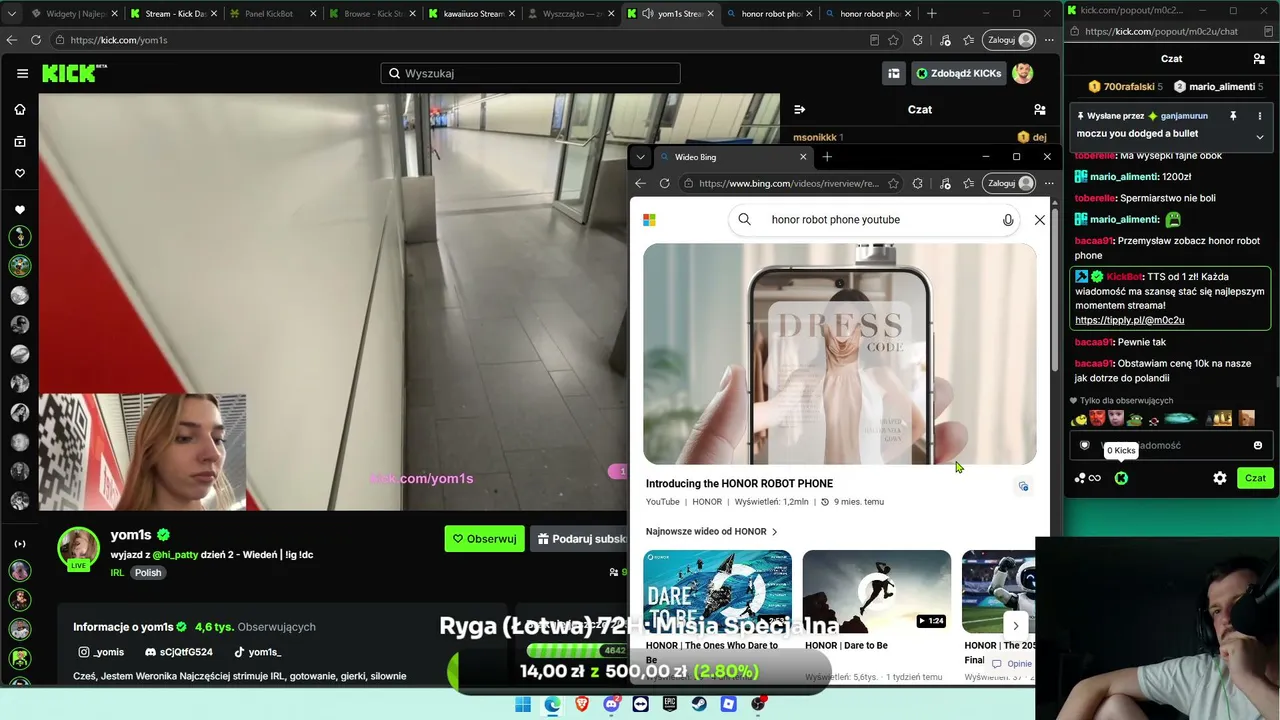
Task: Open the emoji picker in popout chat
Action: tap(1258, 445)
